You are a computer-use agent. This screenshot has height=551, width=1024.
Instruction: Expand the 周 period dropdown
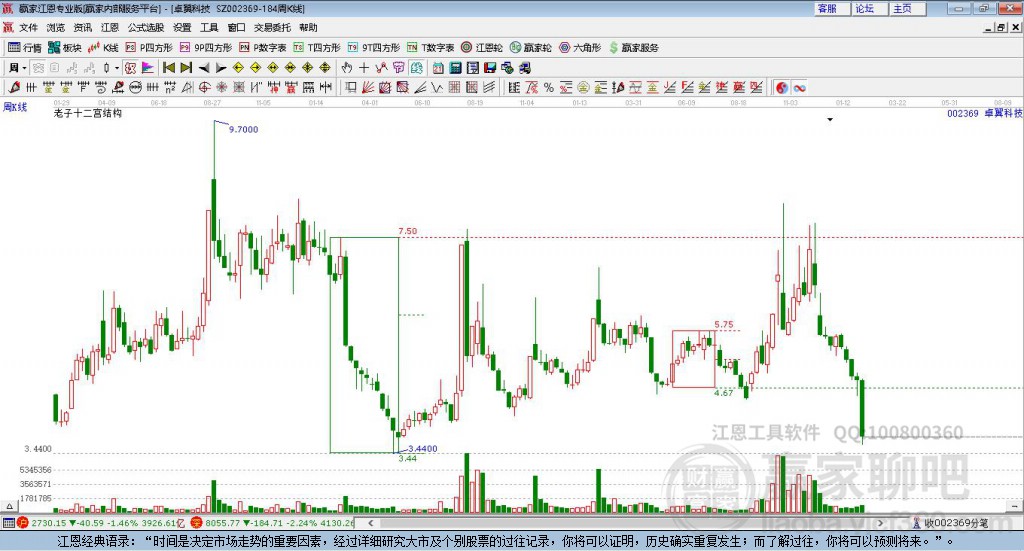click(x=24, y=68)
